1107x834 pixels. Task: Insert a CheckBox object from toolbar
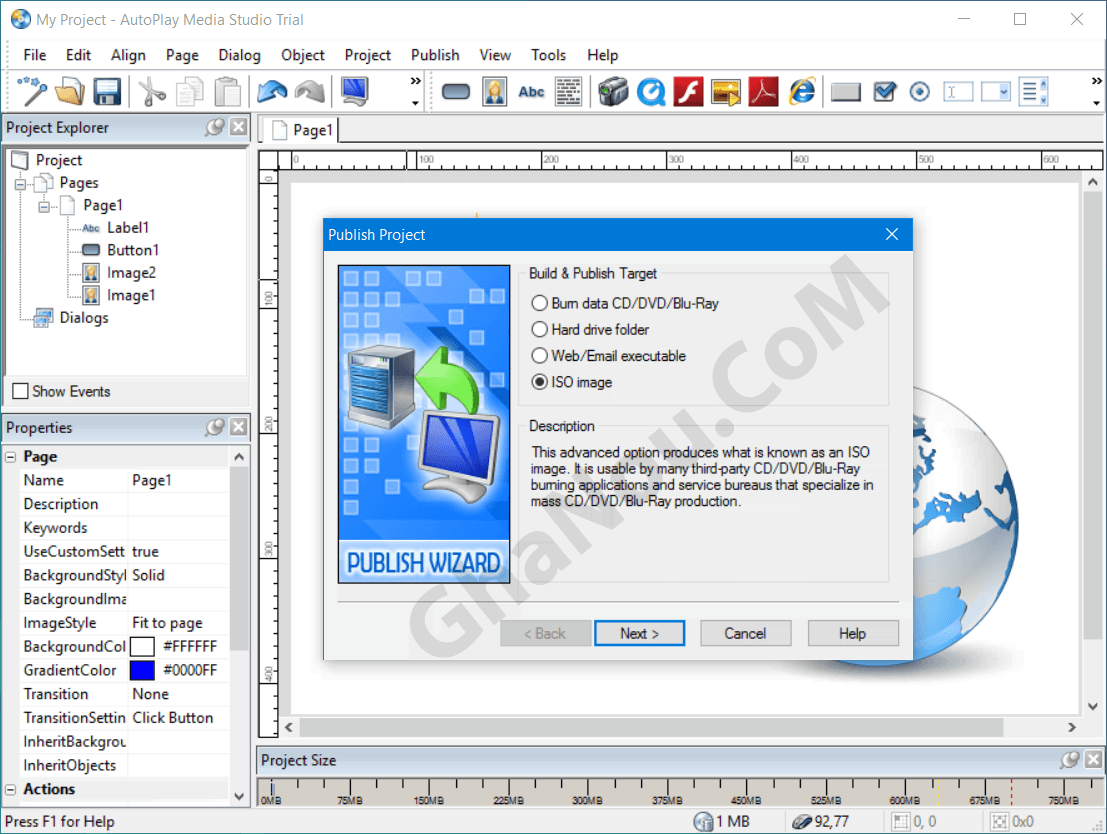pyautogui.click(x=884, y=92)
